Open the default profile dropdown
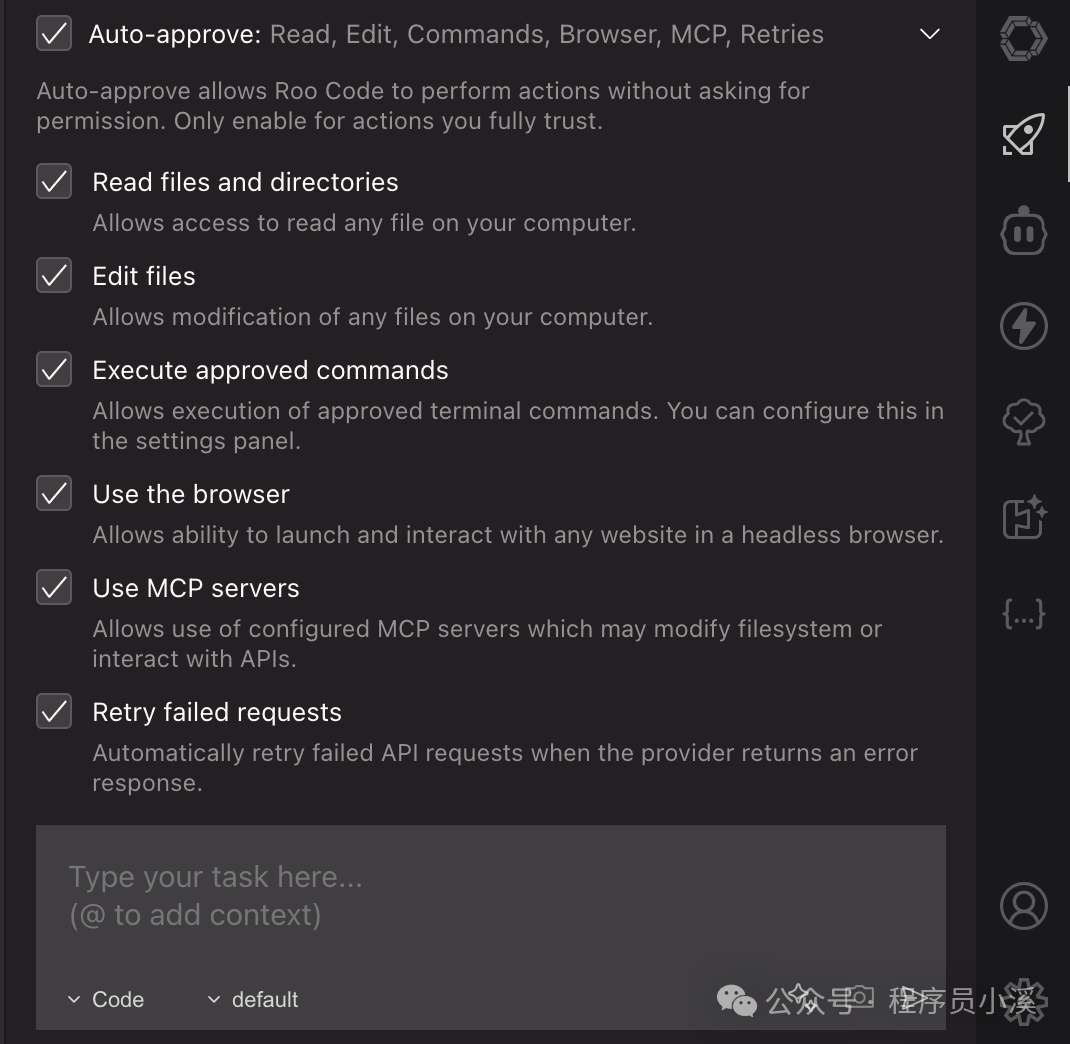This screenshot has width=1070, height=1044. pos(253,999)
